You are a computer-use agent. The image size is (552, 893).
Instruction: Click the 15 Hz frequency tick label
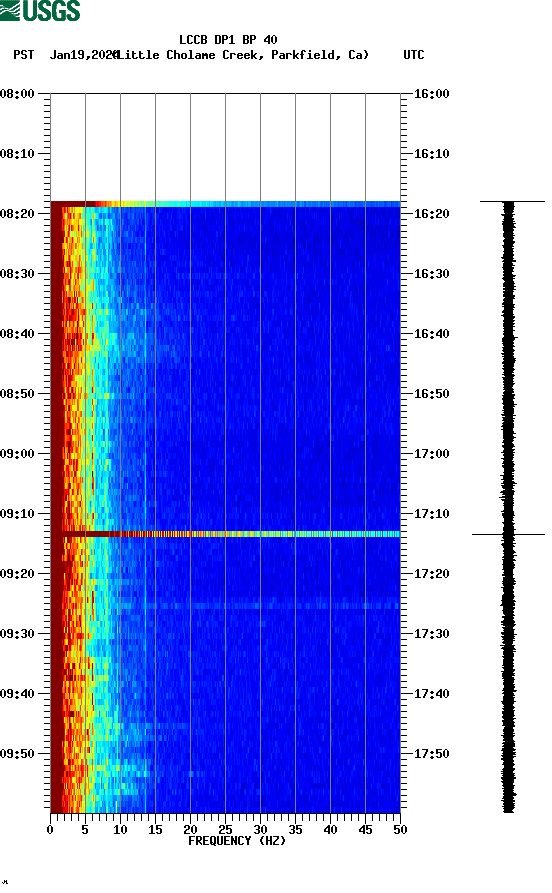[x=156, y=830]
